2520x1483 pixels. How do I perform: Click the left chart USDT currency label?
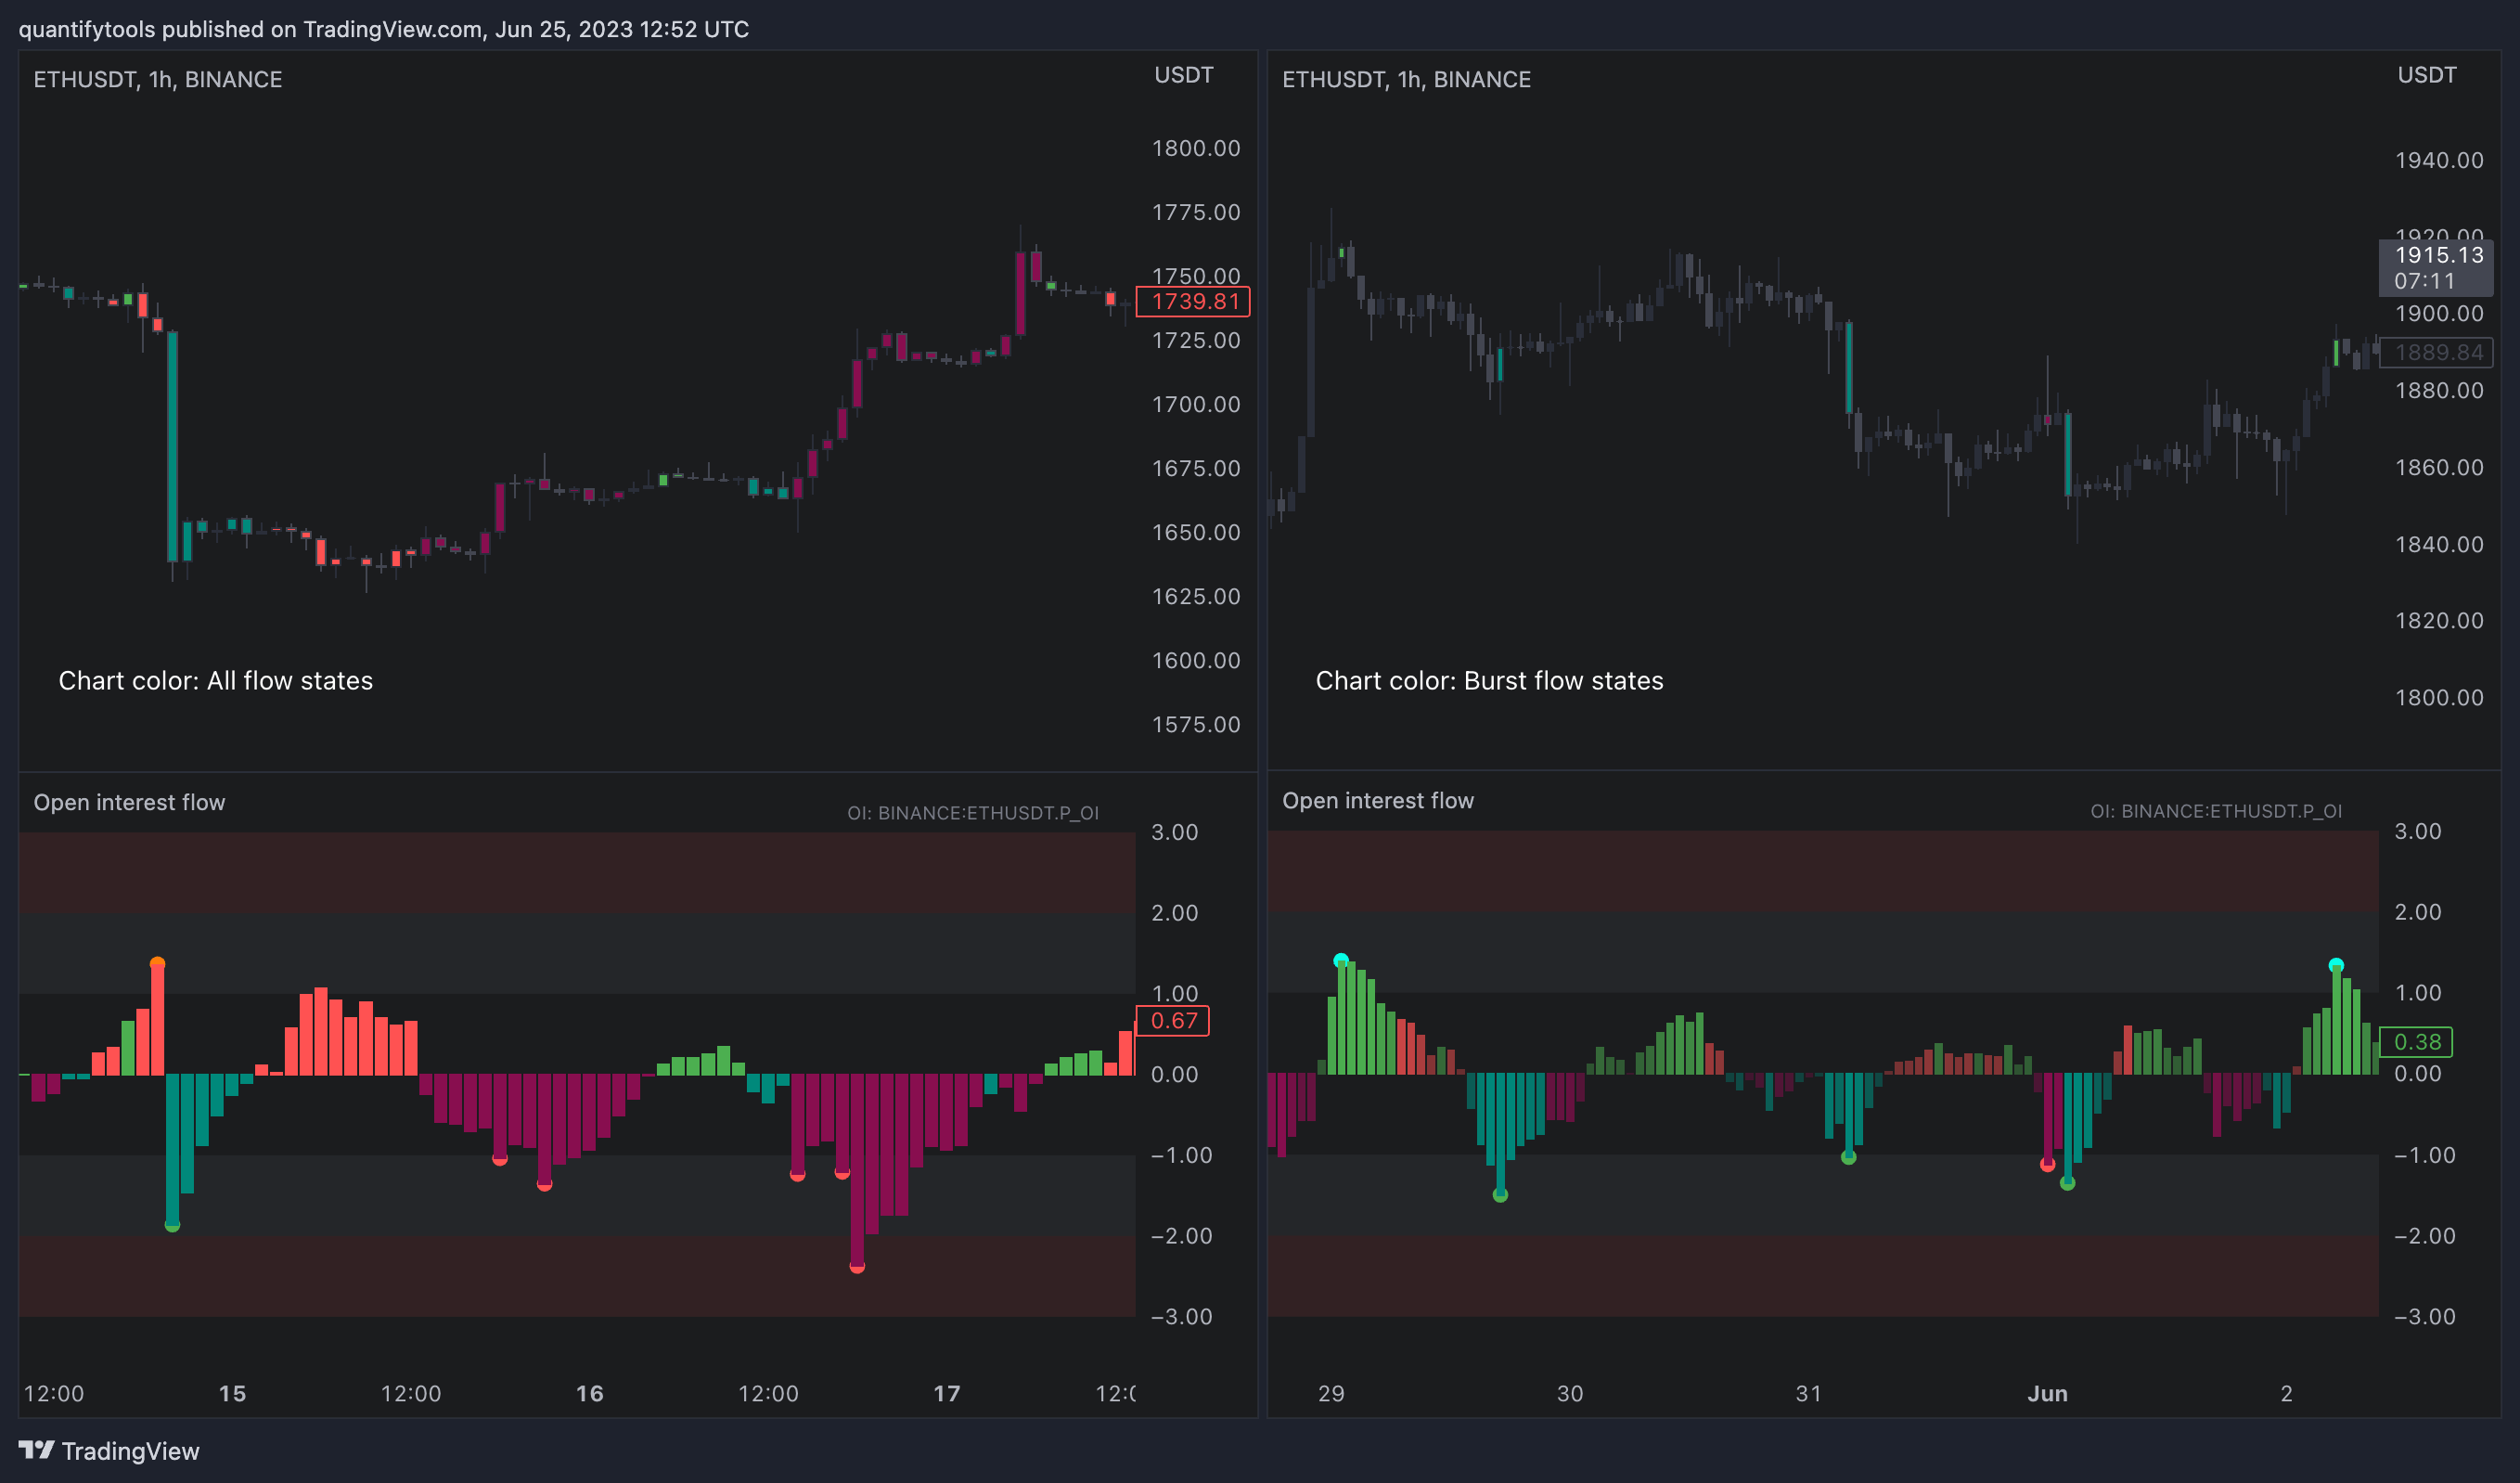1184,75
